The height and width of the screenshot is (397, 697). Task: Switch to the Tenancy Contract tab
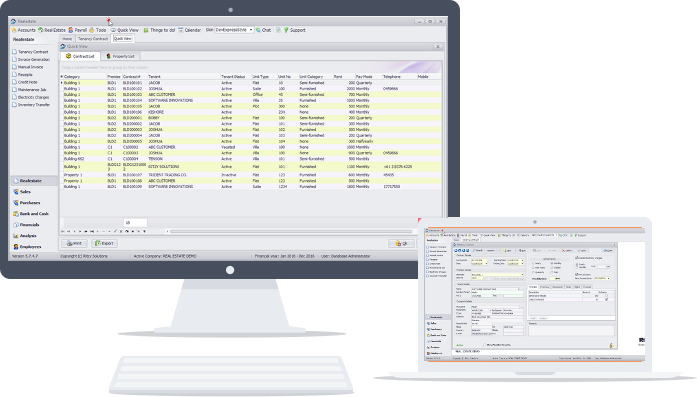(93, 39)
